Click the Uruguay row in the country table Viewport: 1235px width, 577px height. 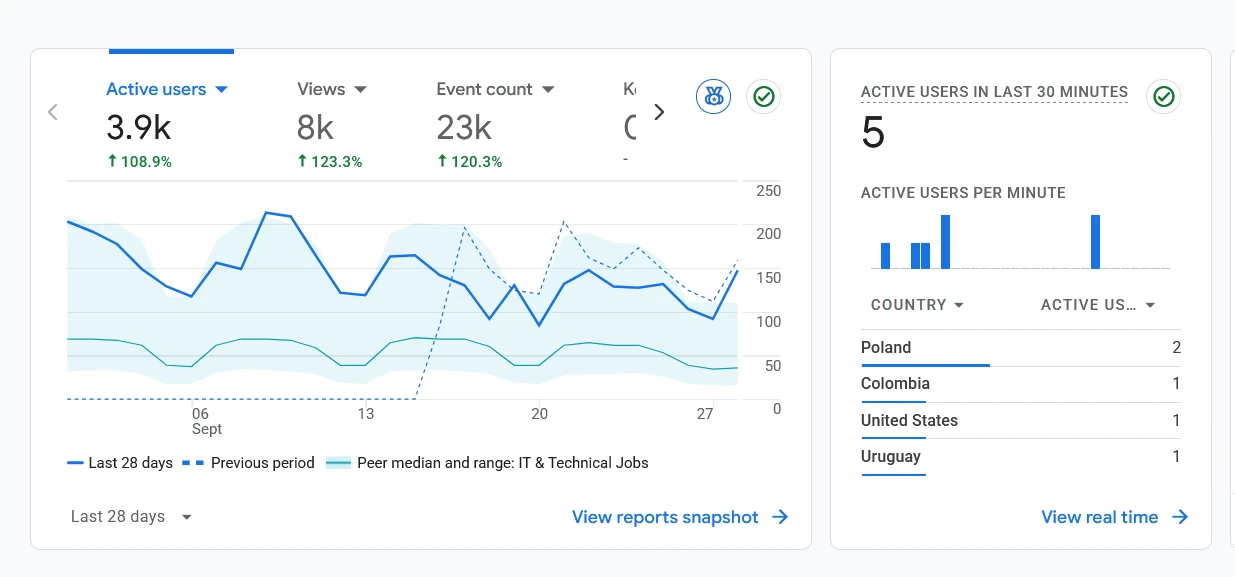(x=1020, y=457)
